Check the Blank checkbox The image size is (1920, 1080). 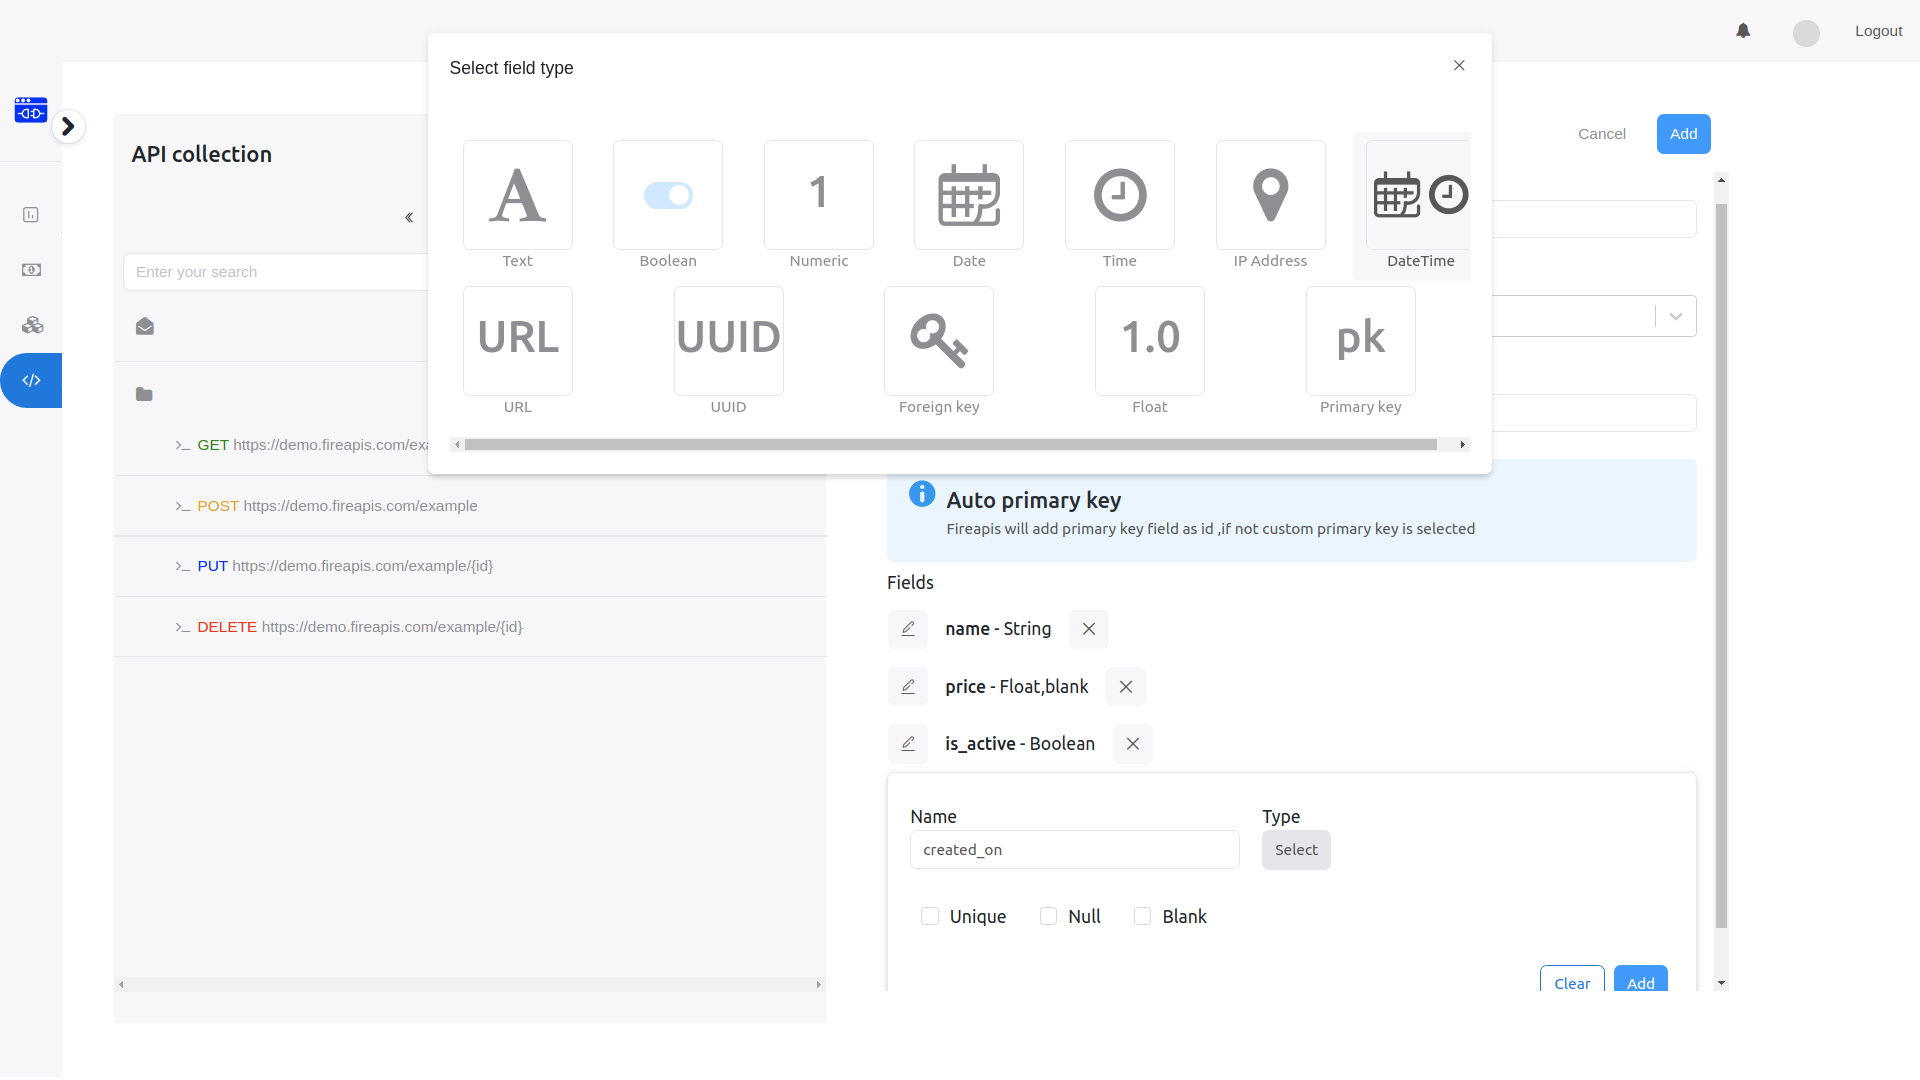pos(1142,916)
